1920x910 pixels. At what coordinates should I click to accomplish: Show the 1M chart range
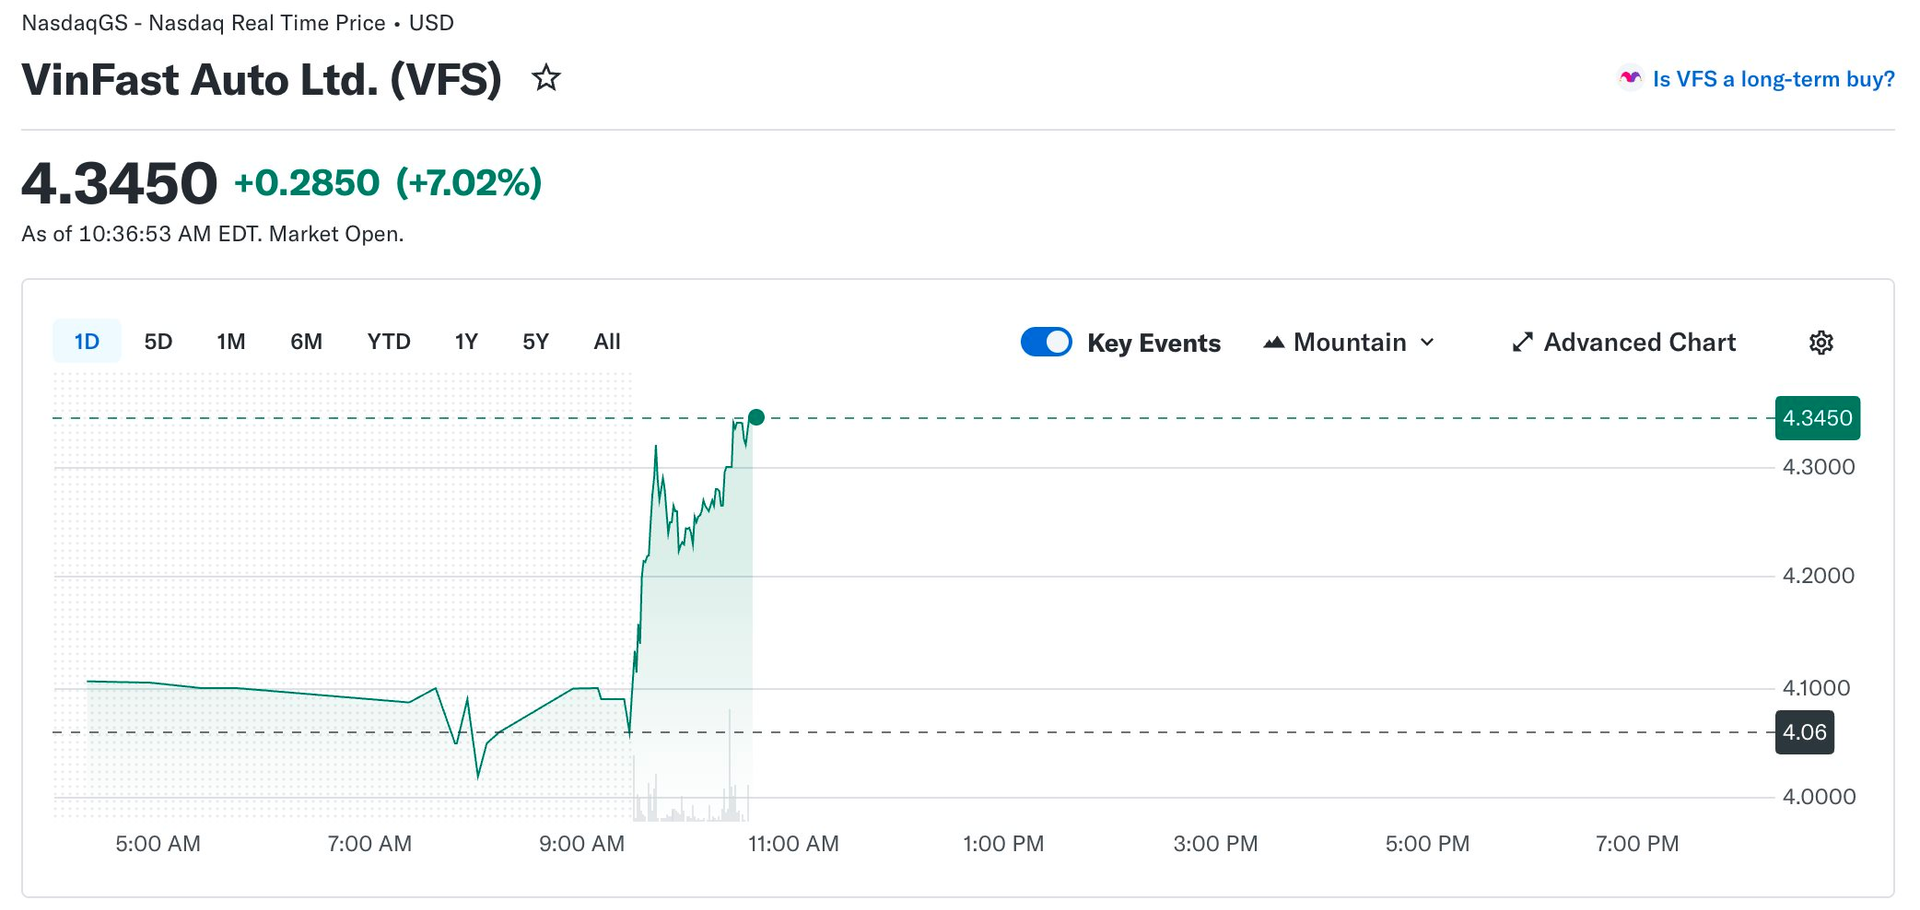pyautogui.click(x=231, y=342)
